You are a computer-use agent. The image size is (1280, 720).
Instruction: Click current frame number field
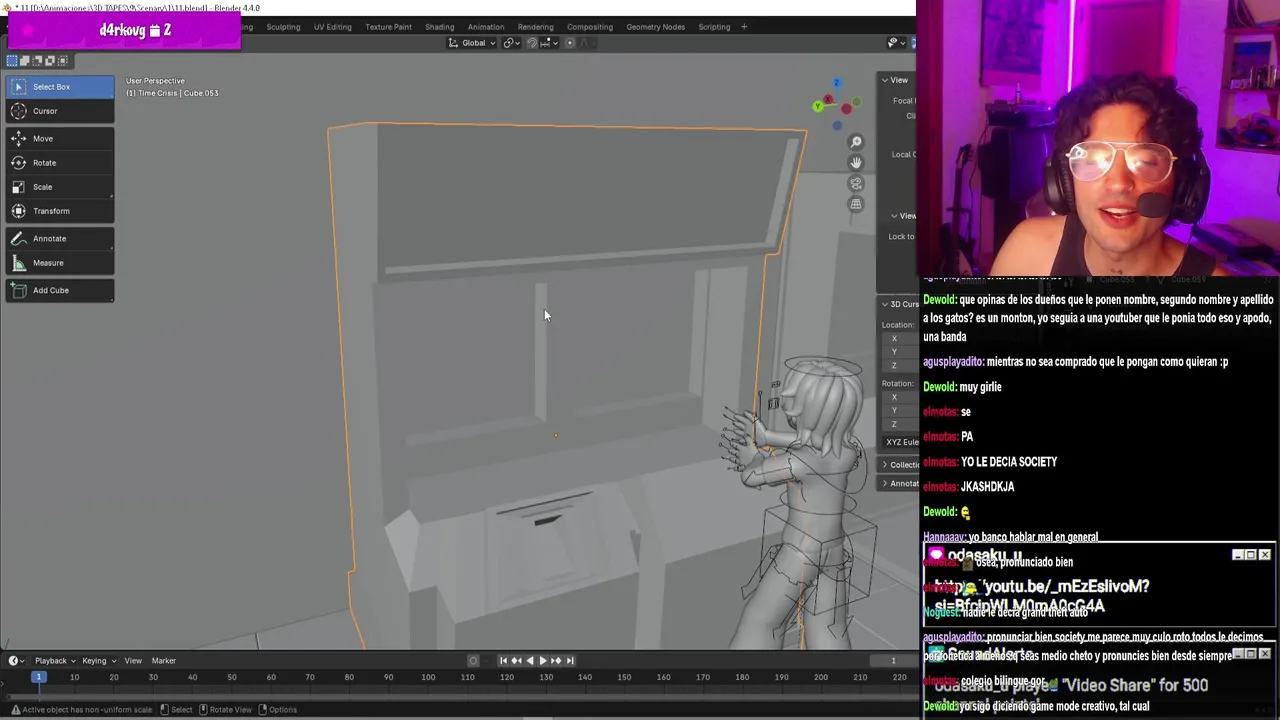893,660
